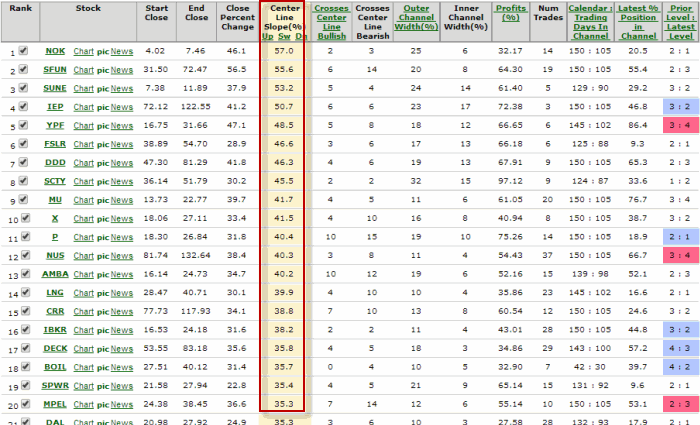This screenshot has width=700, height=425.
Task: Select the red 3 : 4 level cell for YPF
Action: 680,125
